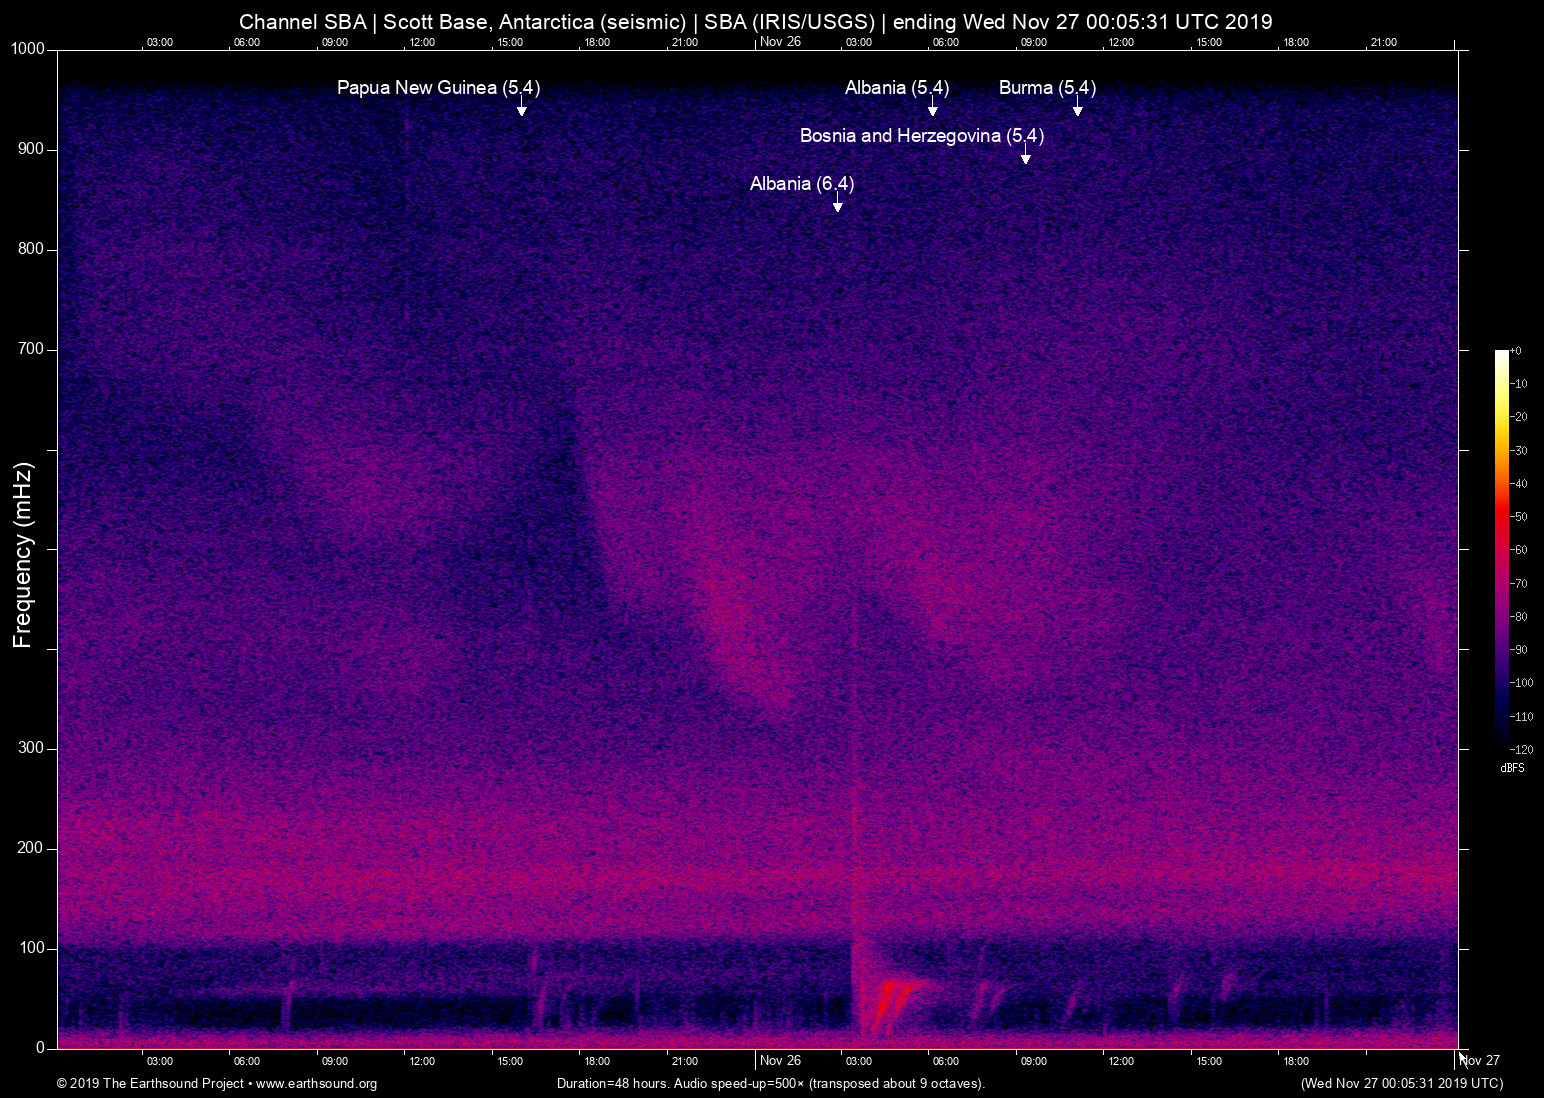Click the Duration=48 hours footer text

pyautogui.click(x=770, y=1084)
